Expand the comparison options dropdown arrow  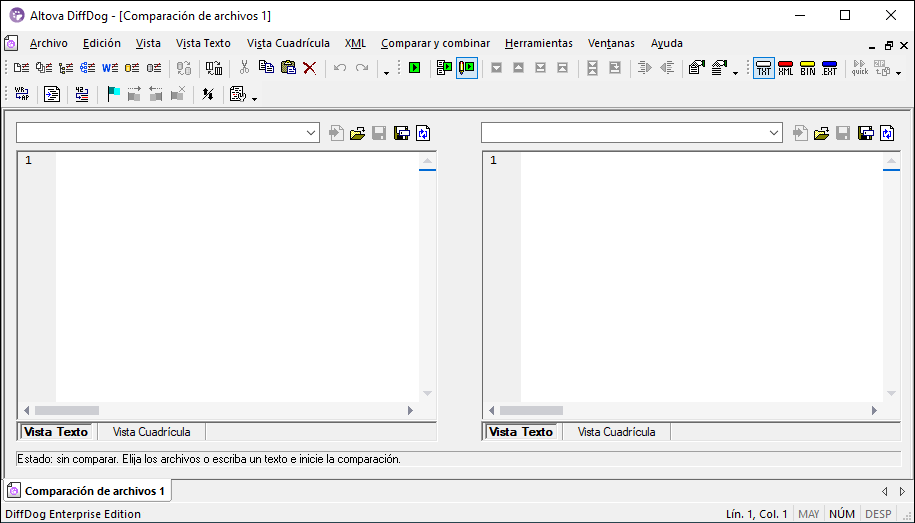735,72
